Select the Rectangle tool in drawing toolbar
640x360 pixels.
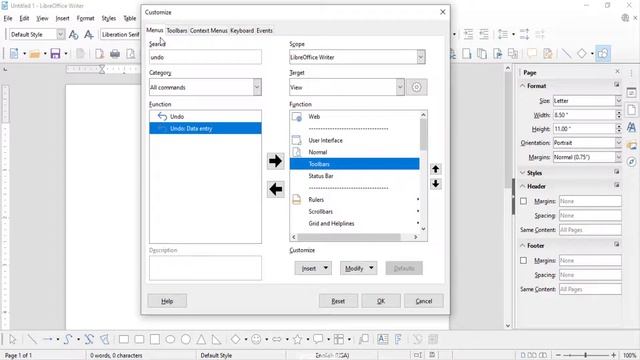pyautogui.click(x=124, y=339)
